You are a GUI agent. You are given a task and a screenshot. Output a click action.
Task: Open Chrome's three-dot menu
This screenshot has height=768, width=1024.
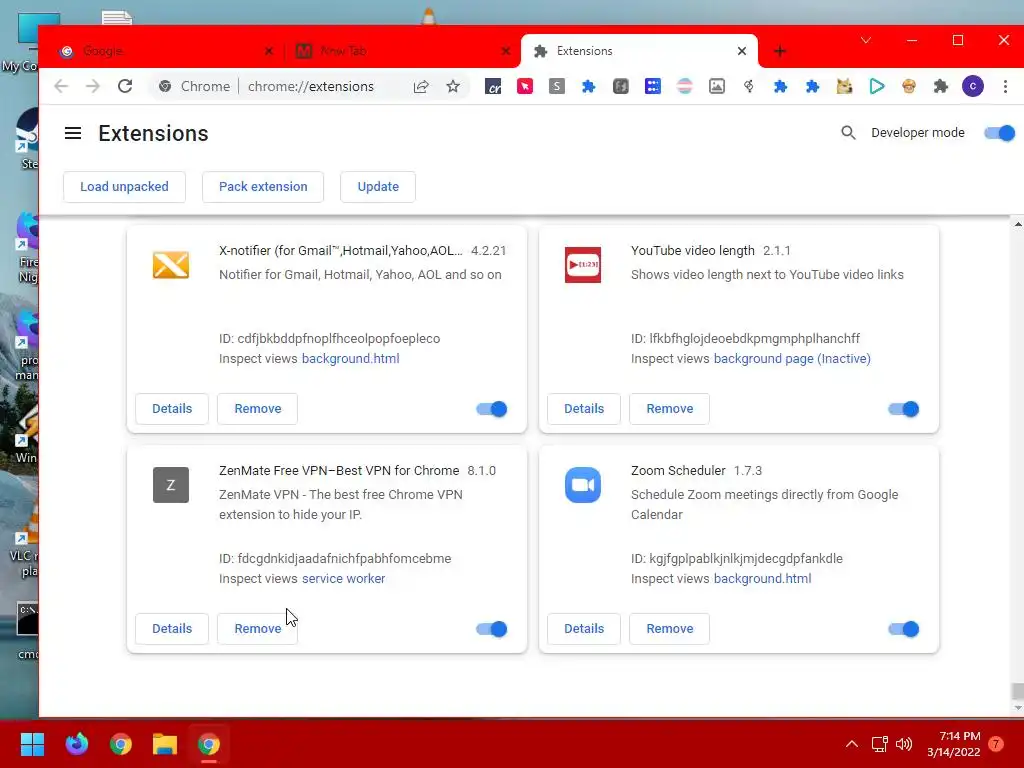[x=1005, y=86]
